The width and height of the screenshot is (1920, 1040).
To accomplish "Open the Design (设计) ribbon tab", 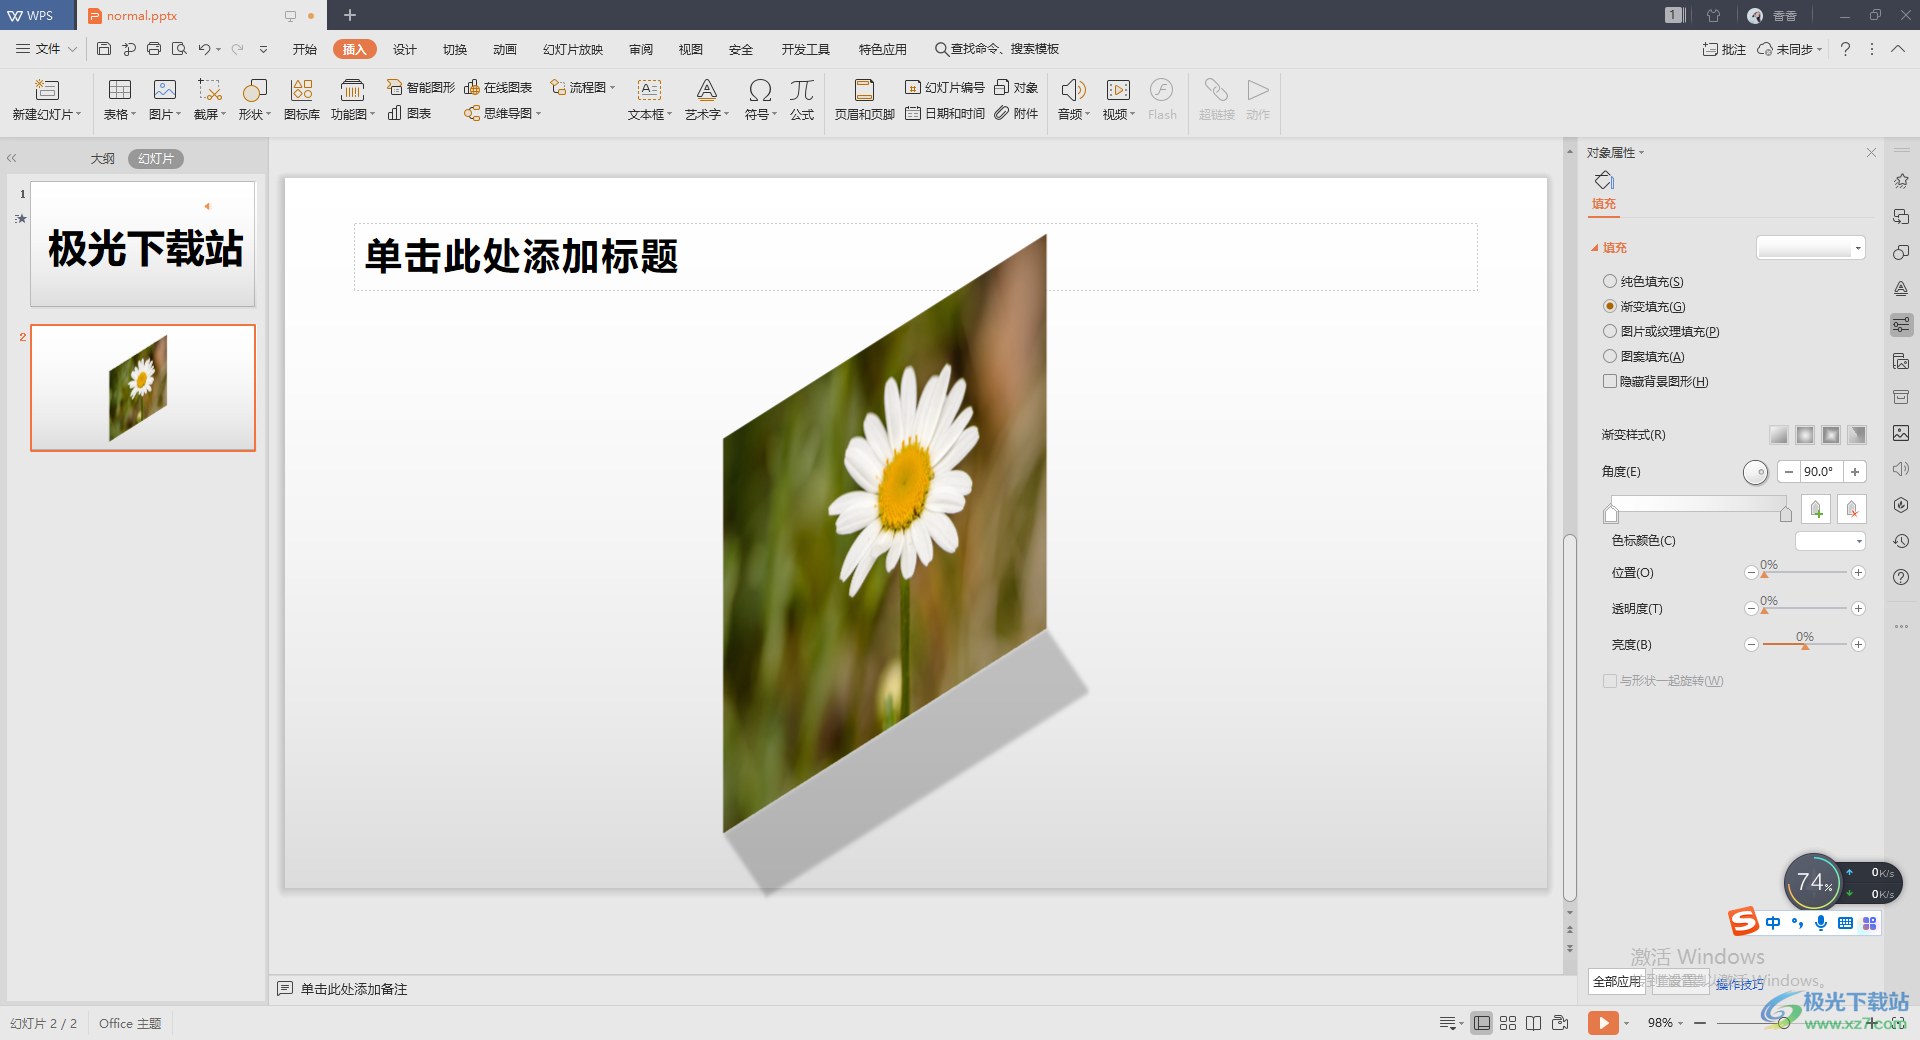I will coord(405,49).
